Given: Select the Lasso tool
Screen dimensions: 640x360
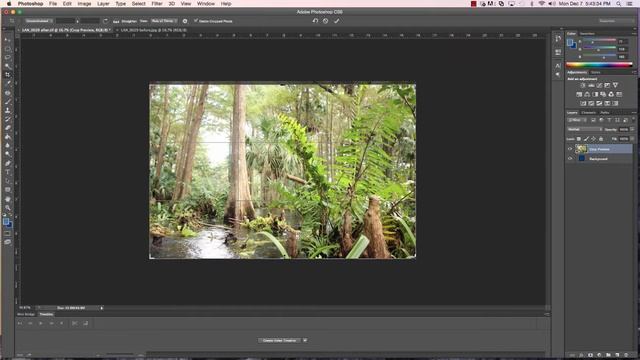Looking at the screenshot, I should [7, 57].
